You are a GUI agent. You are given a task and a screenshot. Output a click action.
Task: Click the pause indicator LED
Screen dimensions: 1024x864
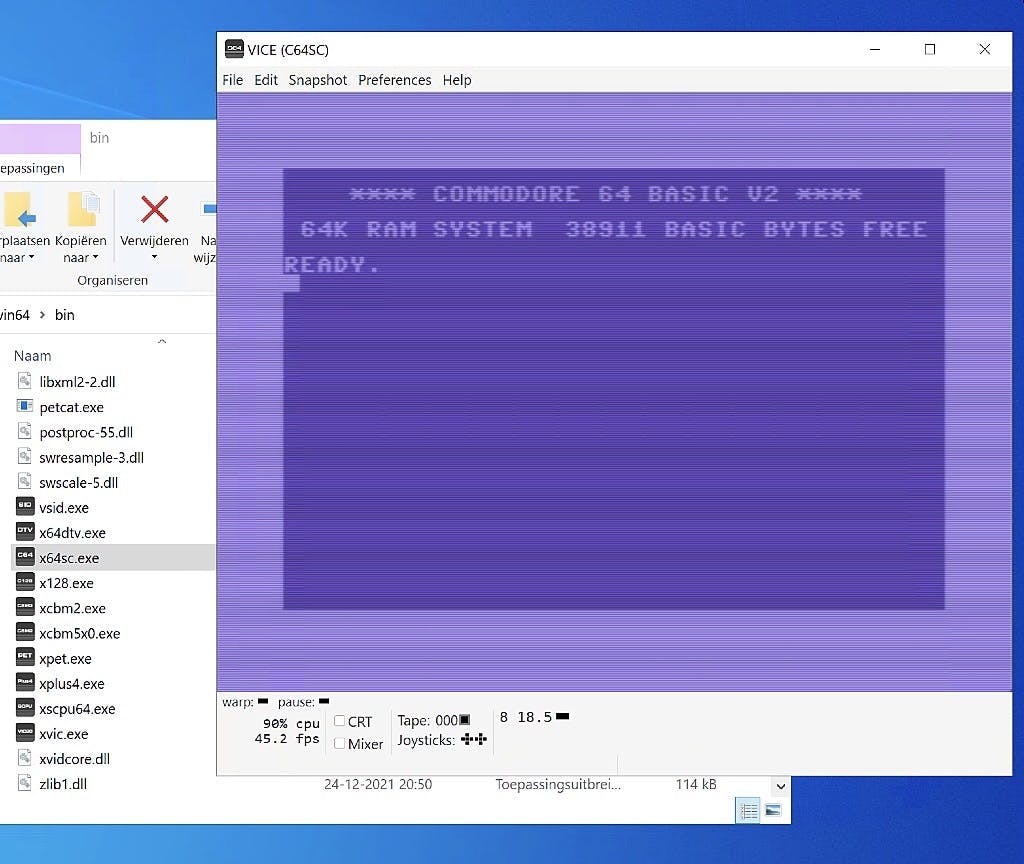(324, 701)
